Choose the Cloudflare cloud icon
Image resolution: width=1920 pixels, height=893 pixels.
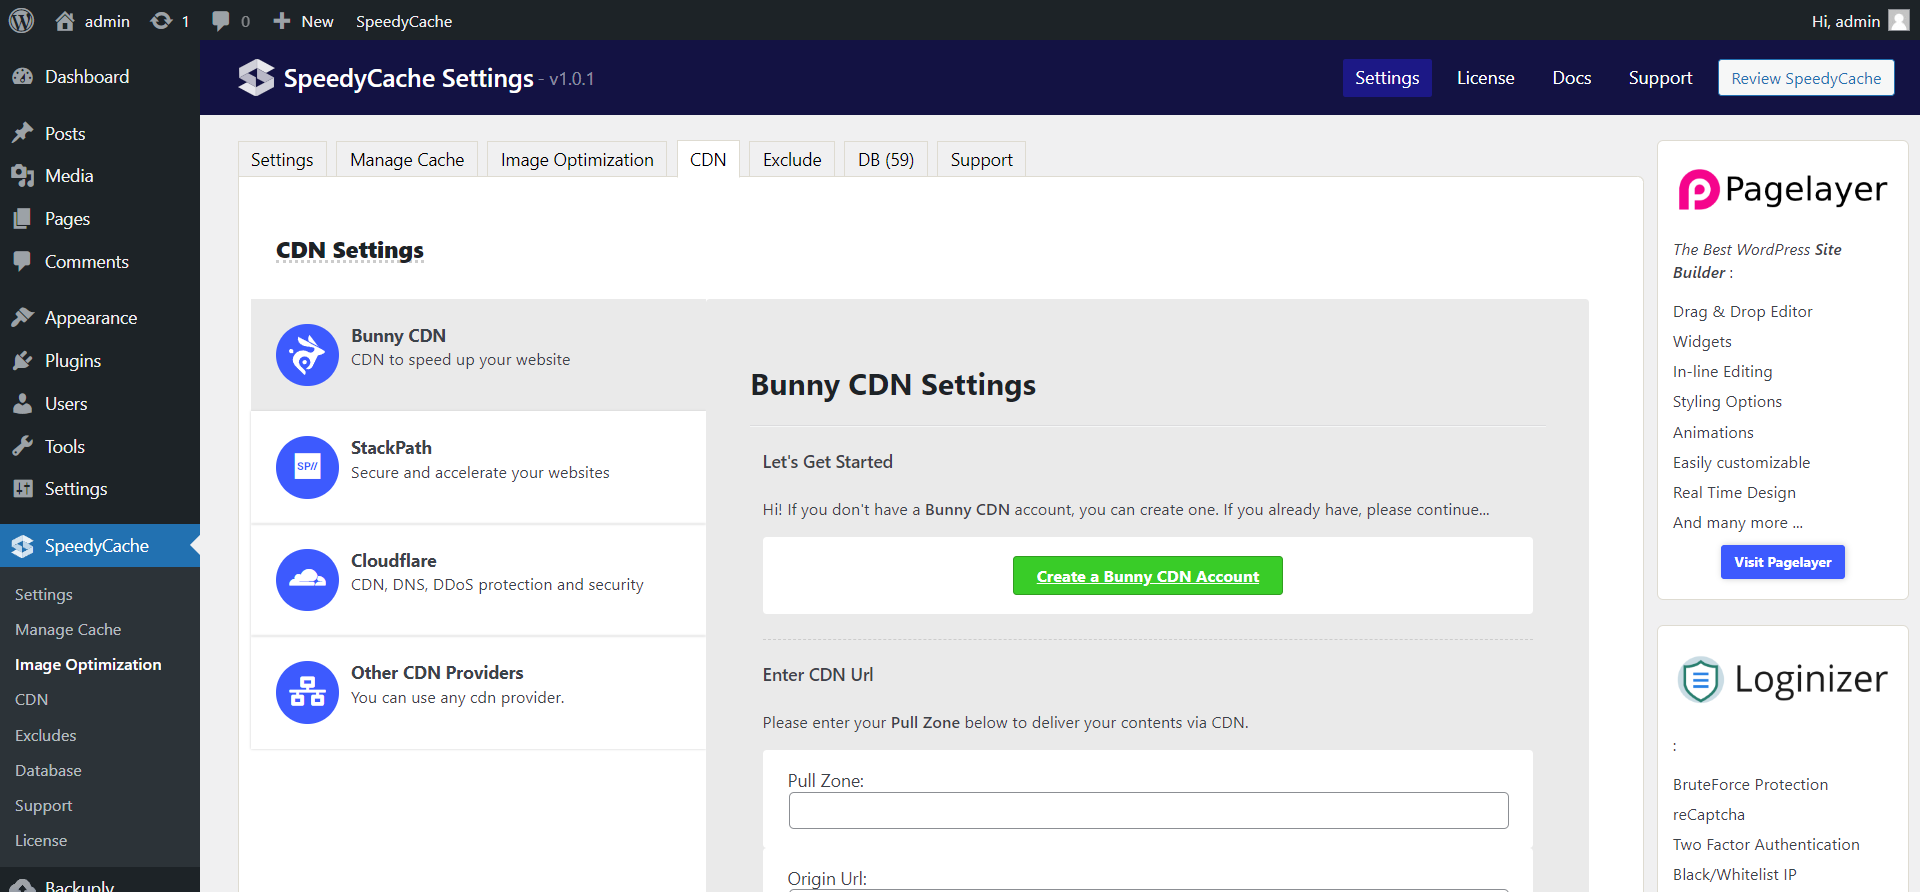point(307,580)
